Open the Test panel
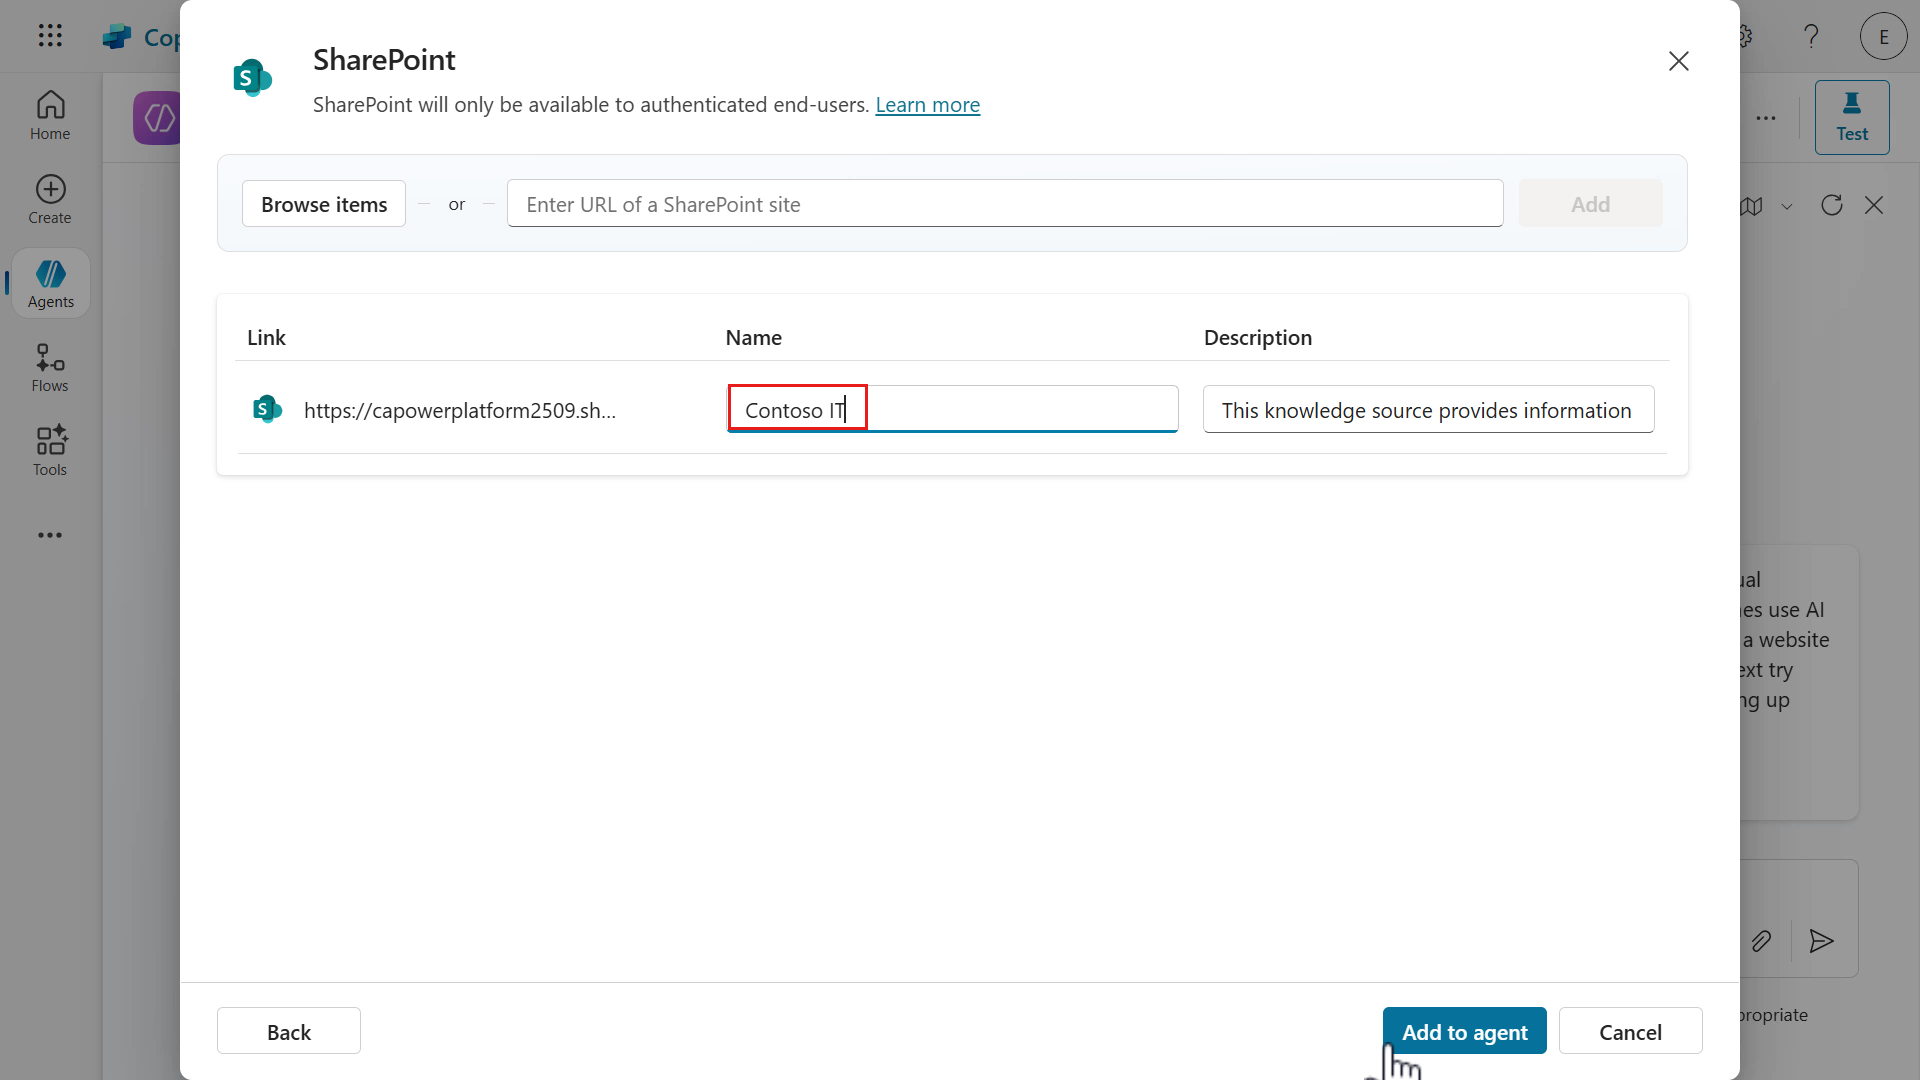 pos(1852,117)
